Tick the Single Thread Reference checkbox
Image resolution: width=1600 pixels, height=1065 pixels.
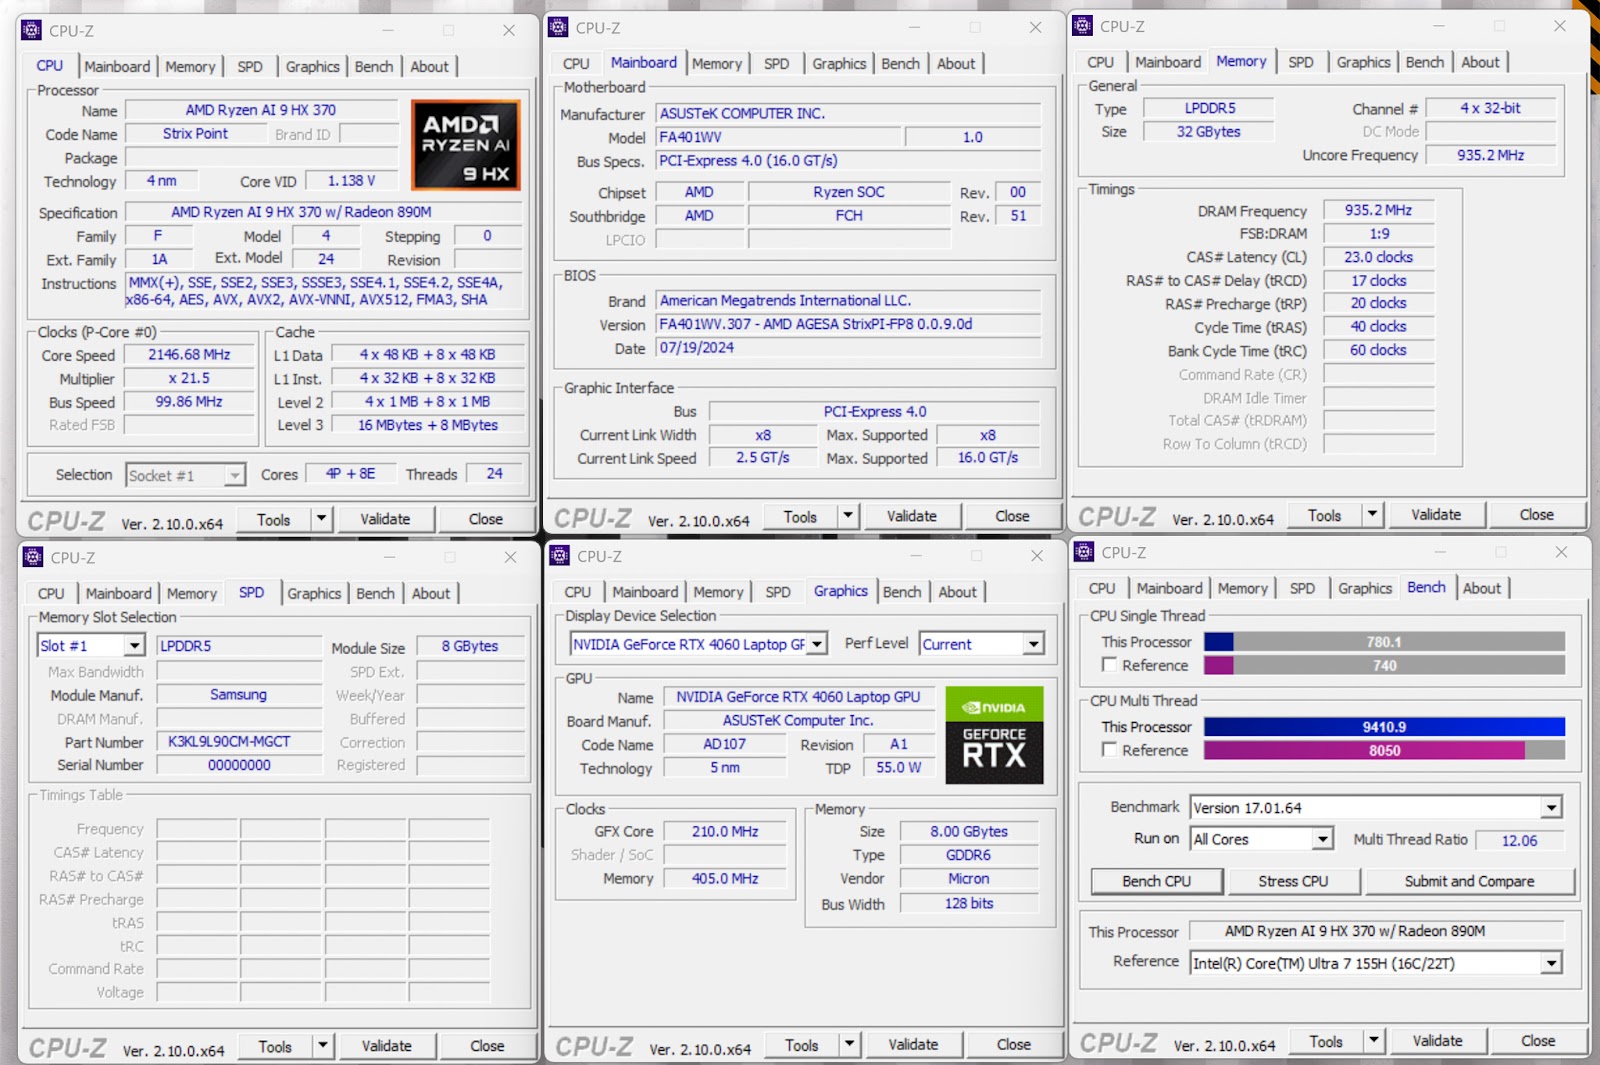[x=1109, y=665]
